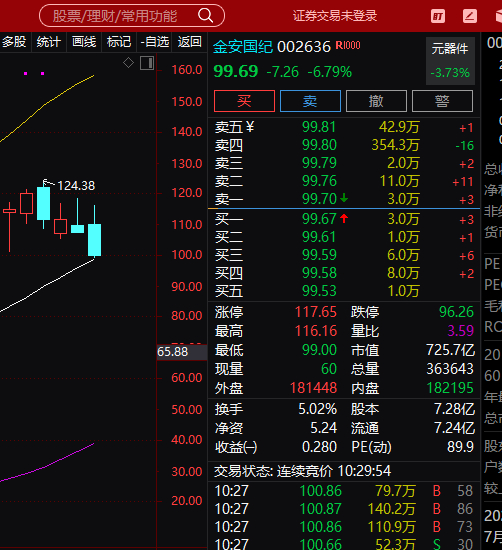Click the last cyan candlestick on chart
Image resolution: width=502 pixels, height=550 pixels.
tap(94, 240)
